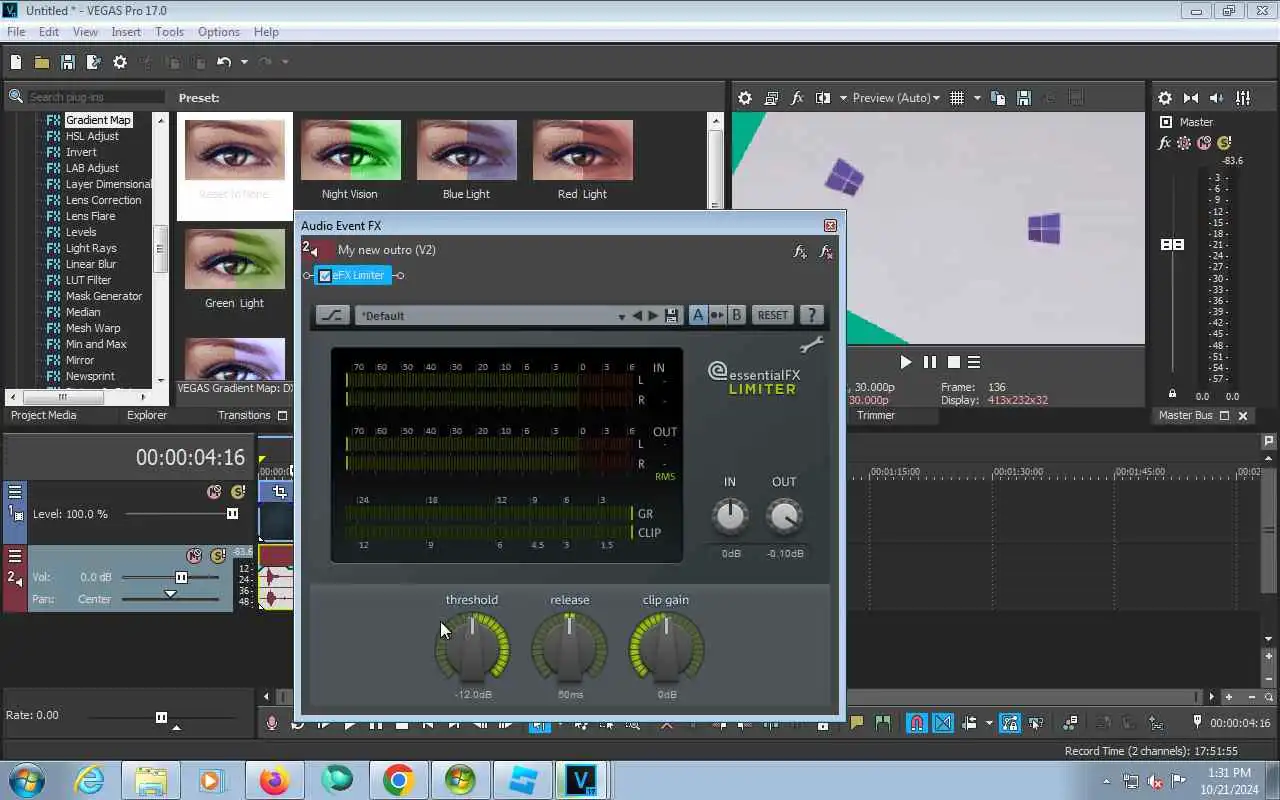Toggle the eFX Limiter enable checkbox
1280x800 pixels.
324,276
